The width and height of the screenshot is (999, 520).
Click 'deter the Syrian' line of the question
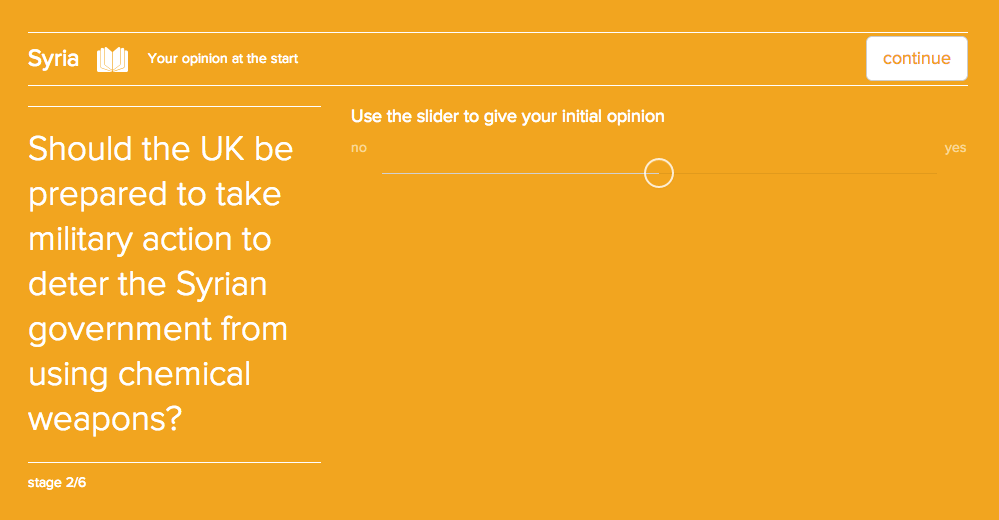[x=148, y=284]
